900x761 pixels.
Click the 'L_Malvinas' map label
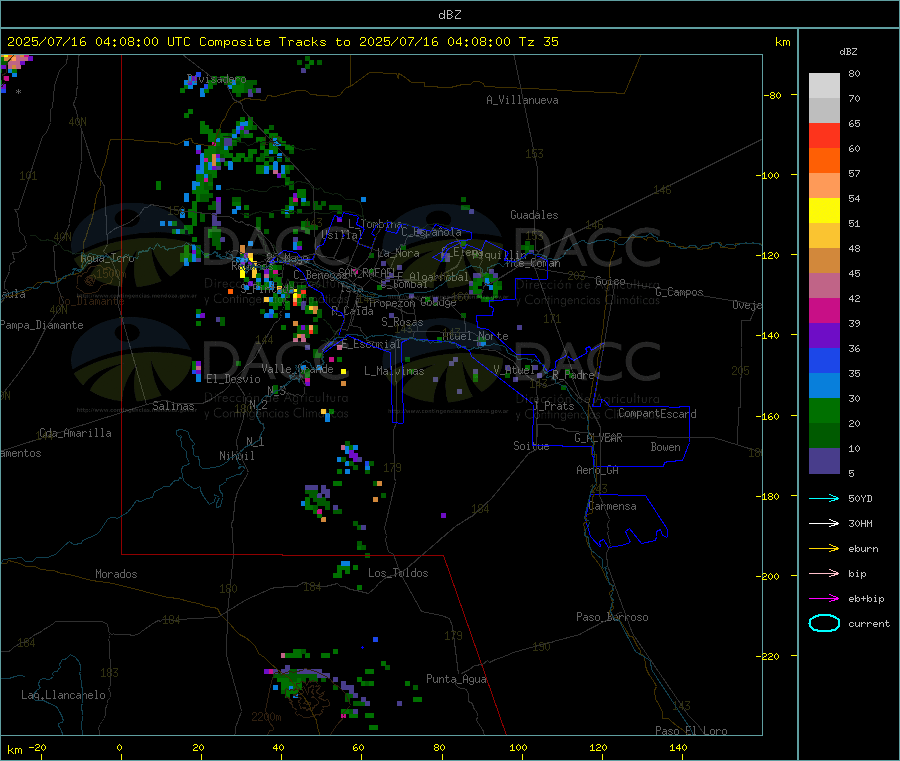tap(394, 371)
